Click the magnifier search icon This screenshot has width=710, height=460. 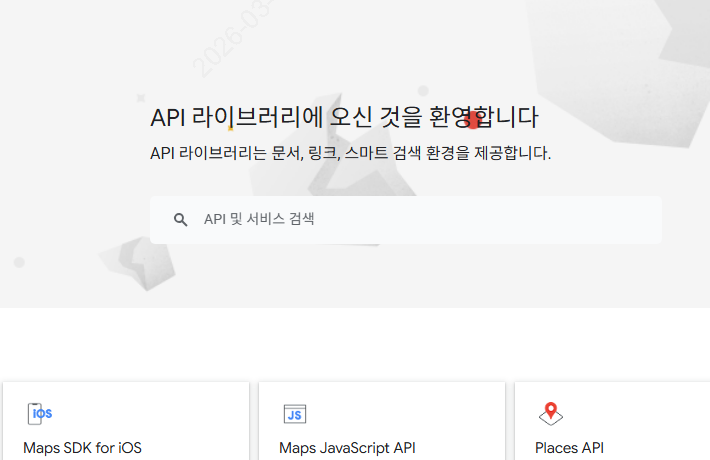click(180, 220)
